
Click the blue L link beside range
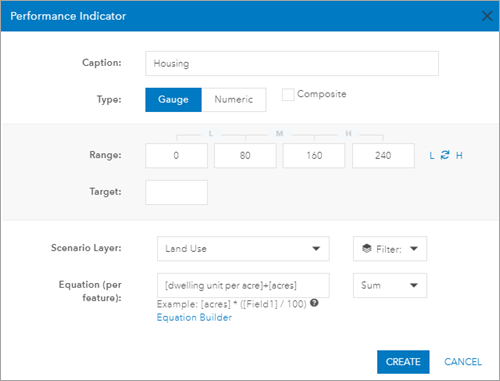click(x=432, y=156)
